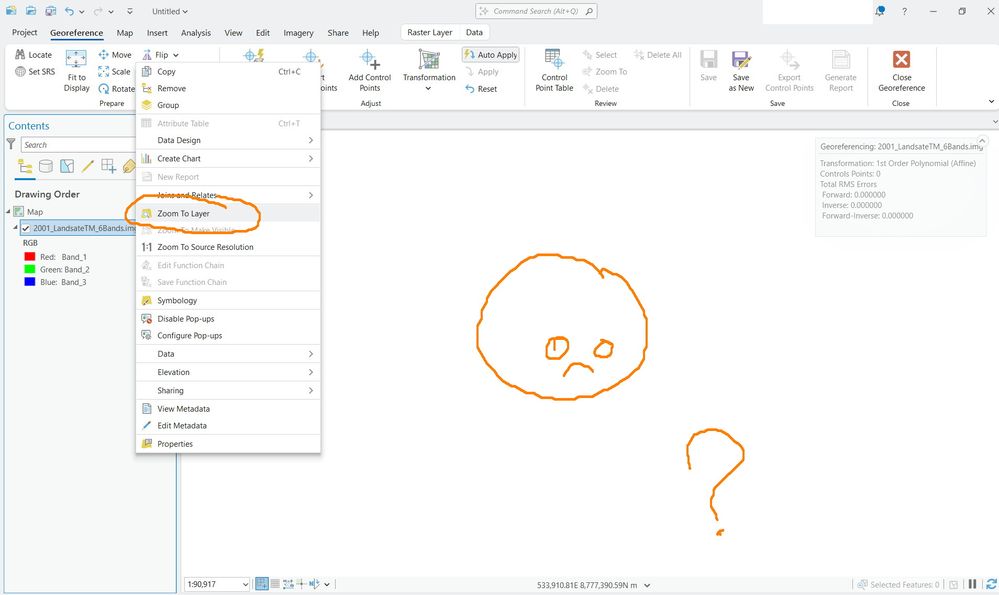The width and height of the screenshot is (999, 595).
Task: Click the open project icon in title bar
Action: tap(31, 11)
